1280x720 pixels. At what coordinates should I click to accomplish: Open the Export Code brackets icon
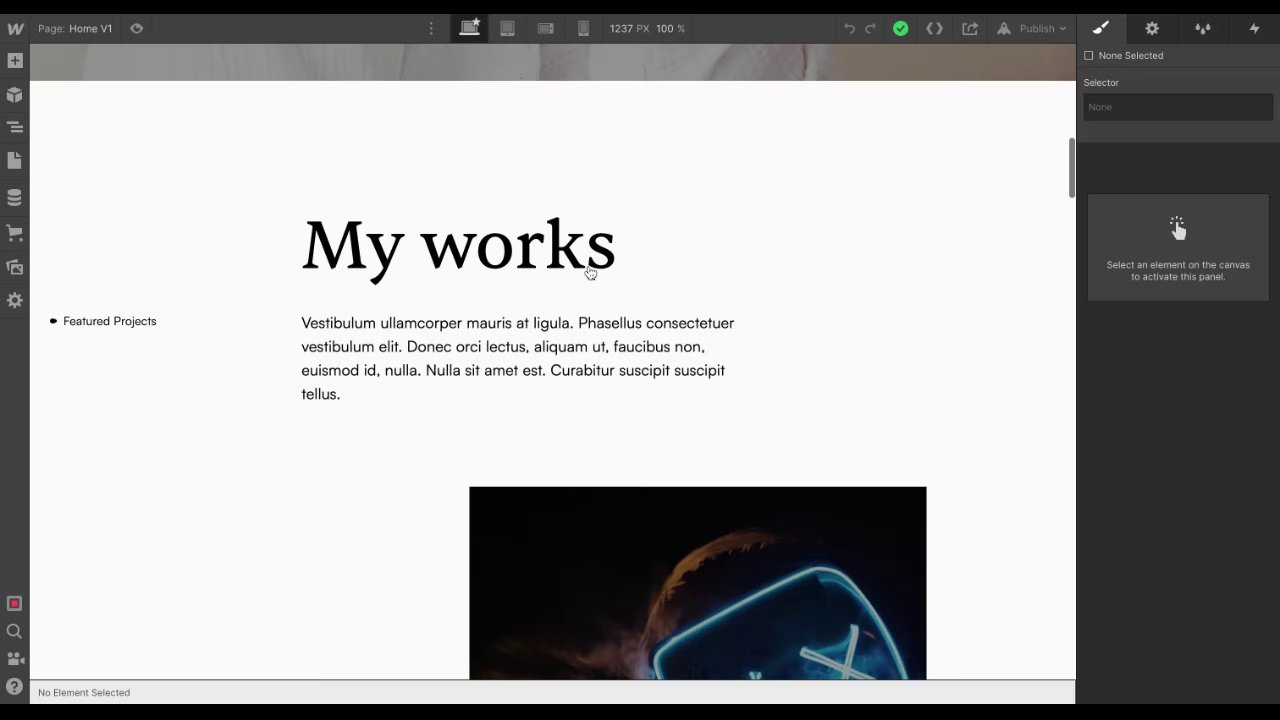click(x=934, y=28)
